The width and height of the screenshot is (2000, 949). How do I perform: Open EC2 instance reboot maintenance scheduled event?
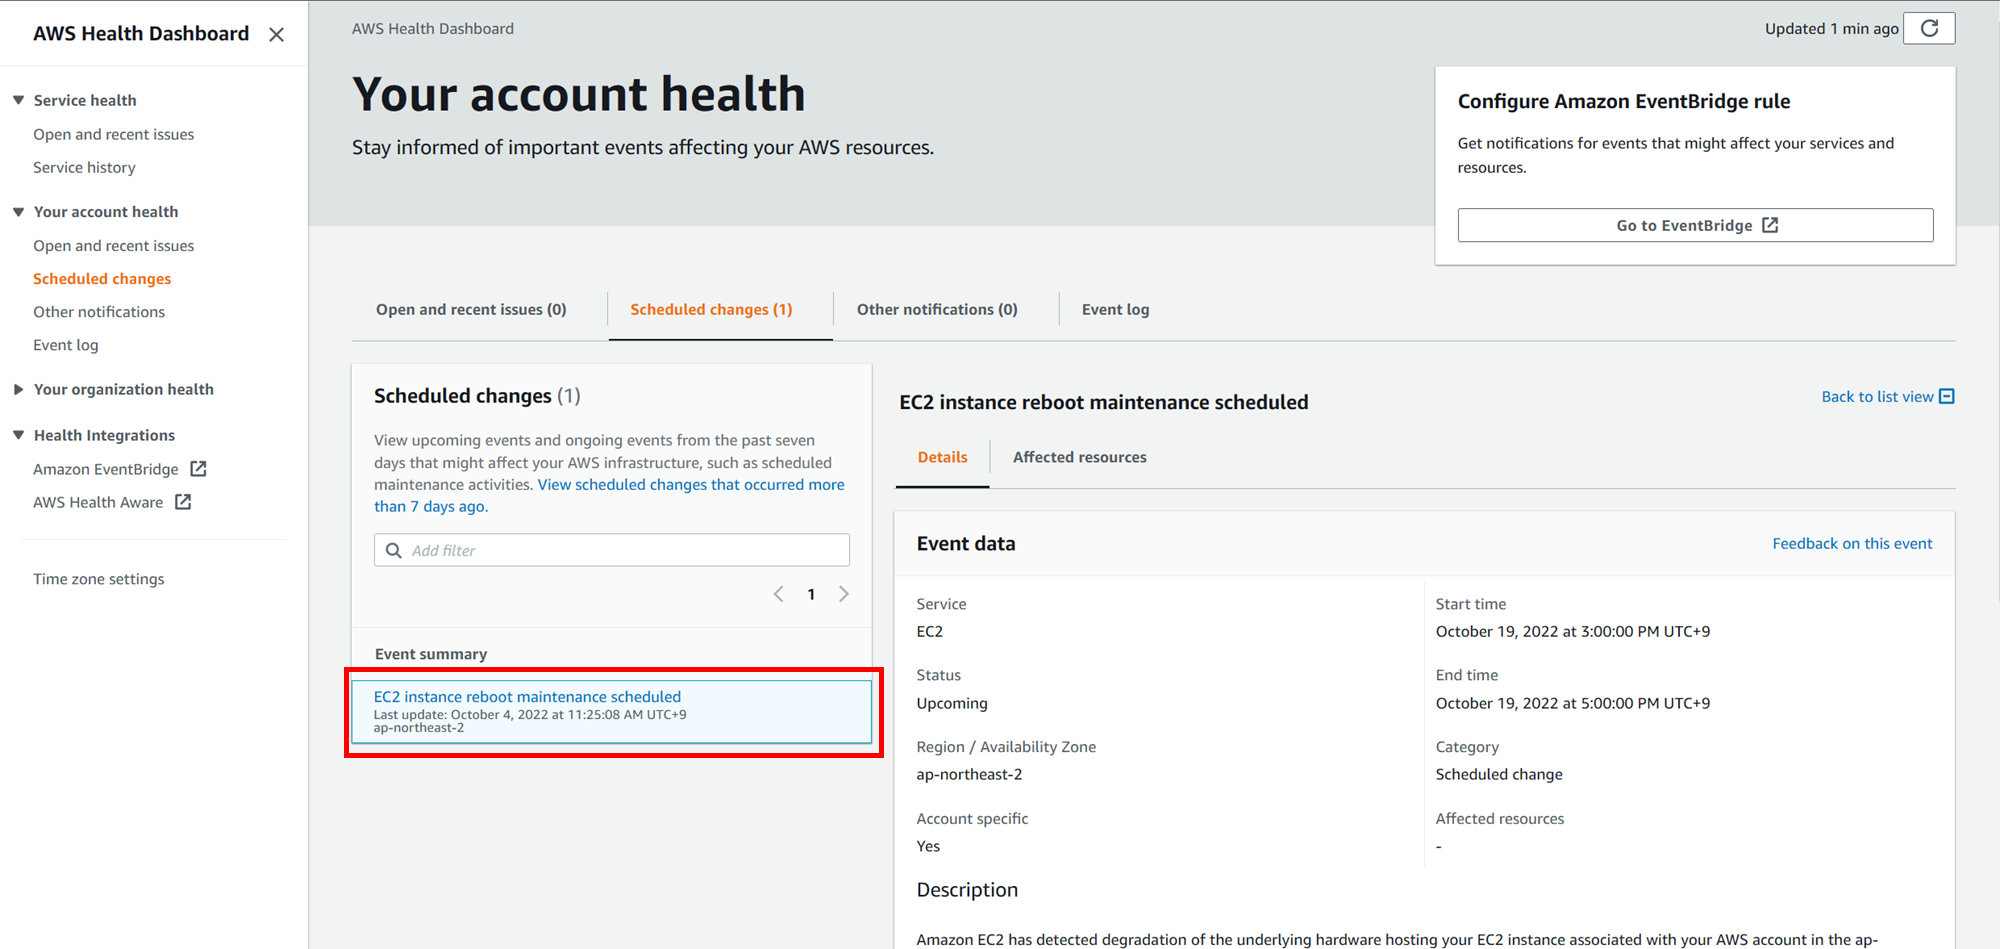click(x=527, y=696)
